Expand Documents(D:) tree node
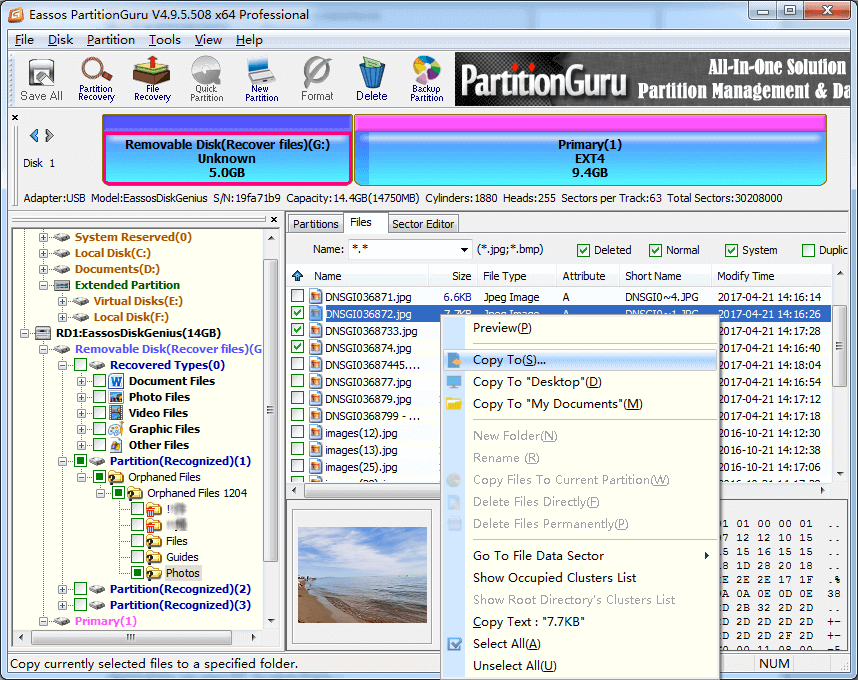The image size is (858, 680). pos(43,269)
